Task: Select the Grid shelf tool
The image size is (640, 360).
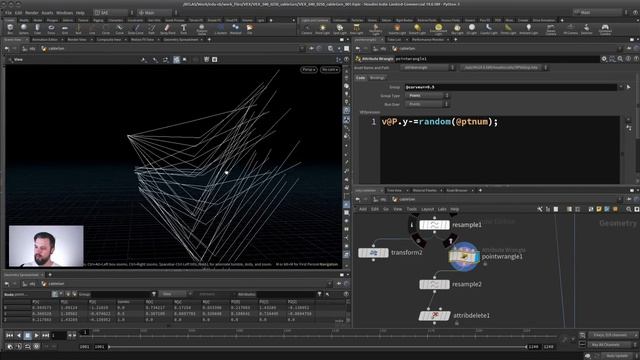Action: point(64,29)
